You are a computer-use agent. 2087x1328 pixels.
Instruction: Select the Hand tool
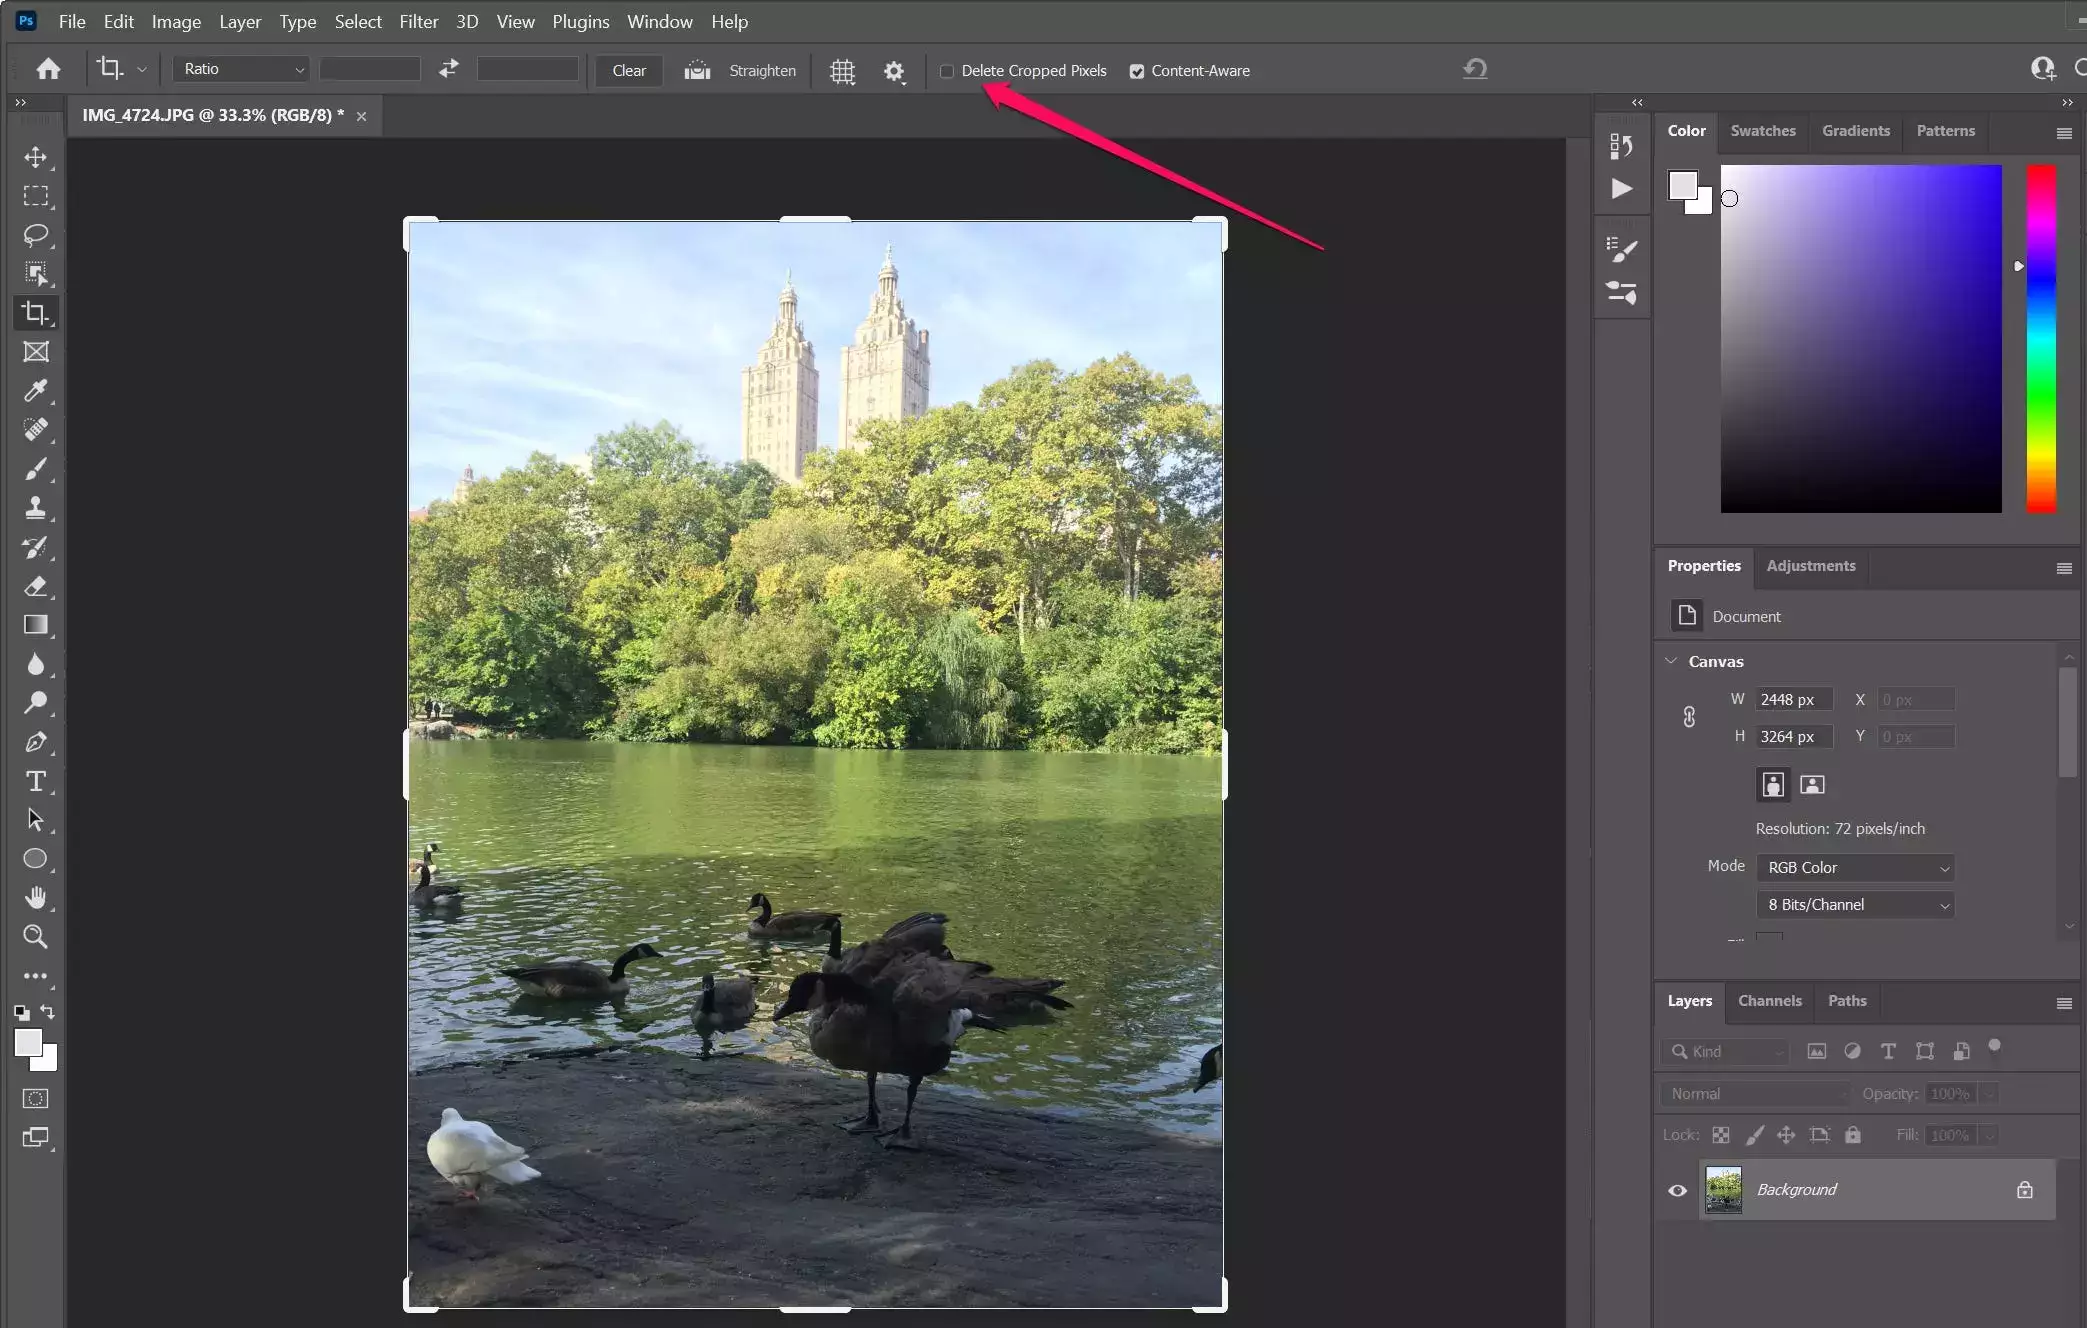click(36, 898)
